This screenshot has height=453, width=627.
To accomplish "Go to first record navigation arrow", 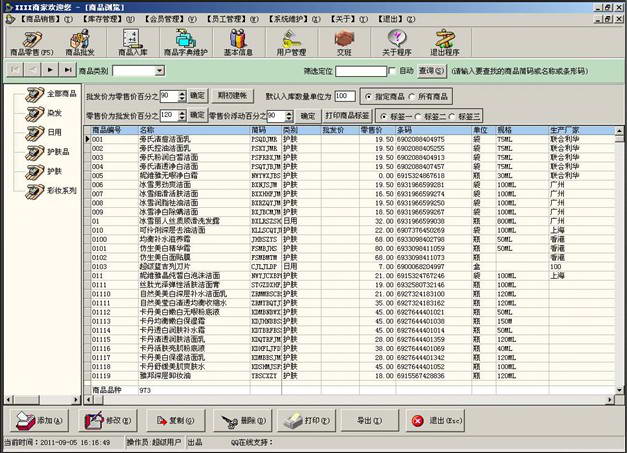I will (x=15, y=70).
